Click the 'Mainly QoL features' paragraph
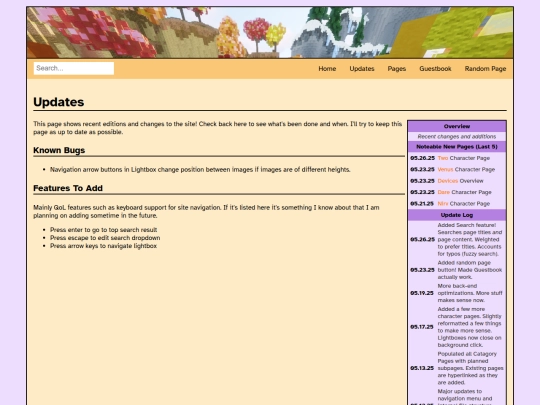 click(206, 211)
